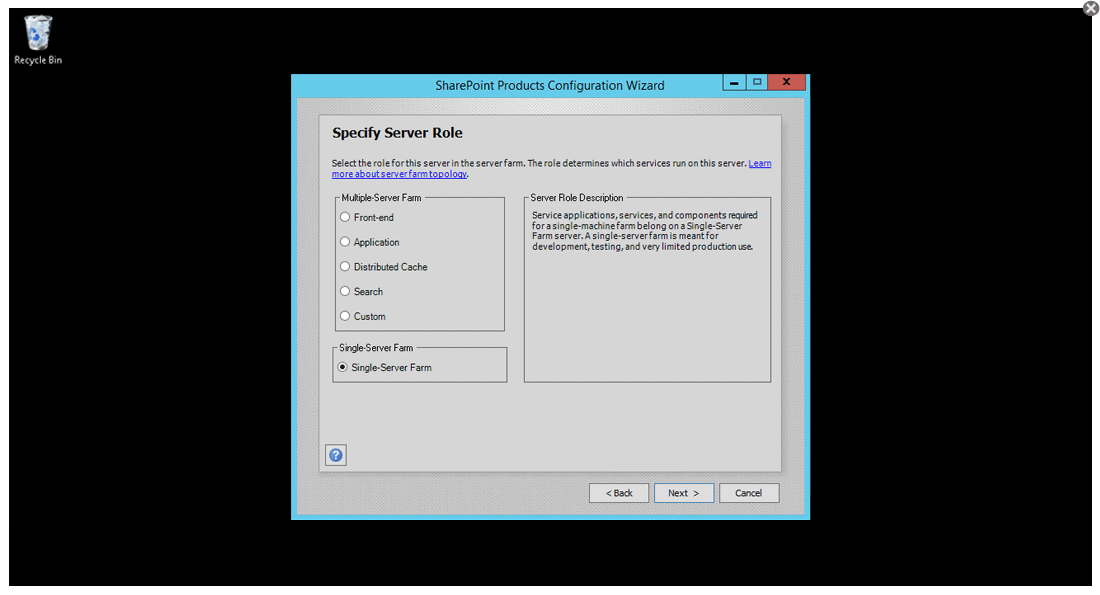
Task: Select the Front-end server role
Action: click(345, 218)
